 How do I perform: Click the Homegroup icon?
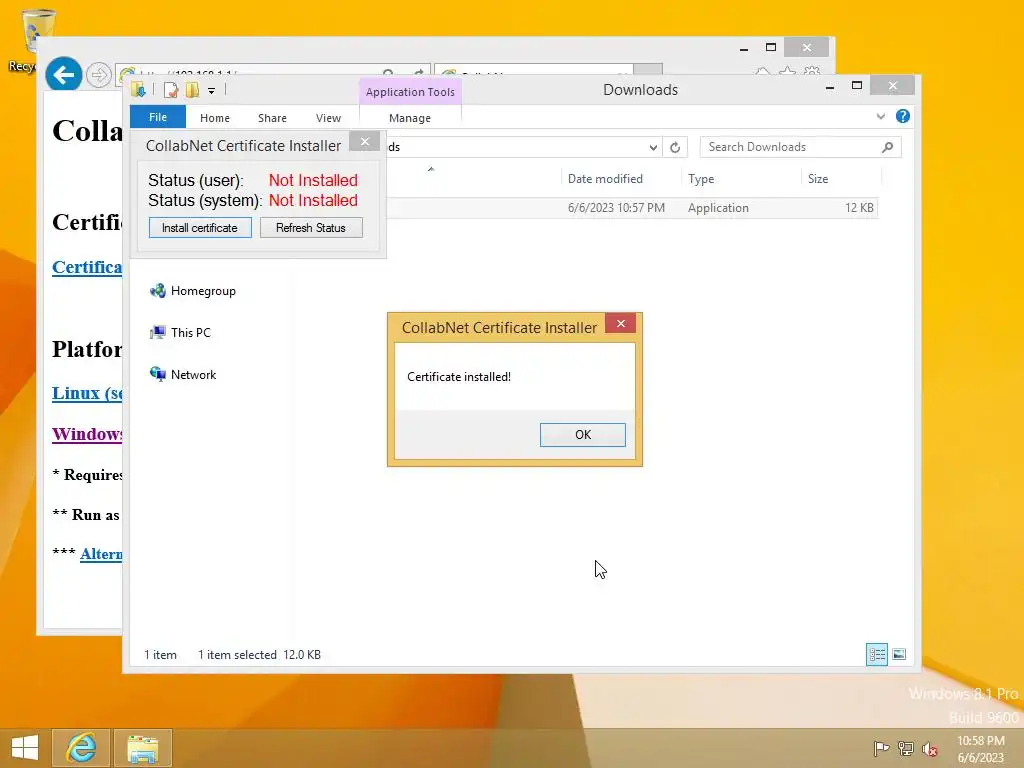(157, 291)
